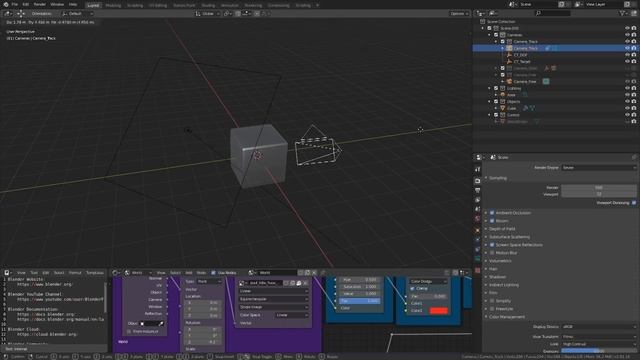The height and width of the screenshot is (360, 640).
Task: Click the eyedropper in the Object field
Action: point(161,324)
